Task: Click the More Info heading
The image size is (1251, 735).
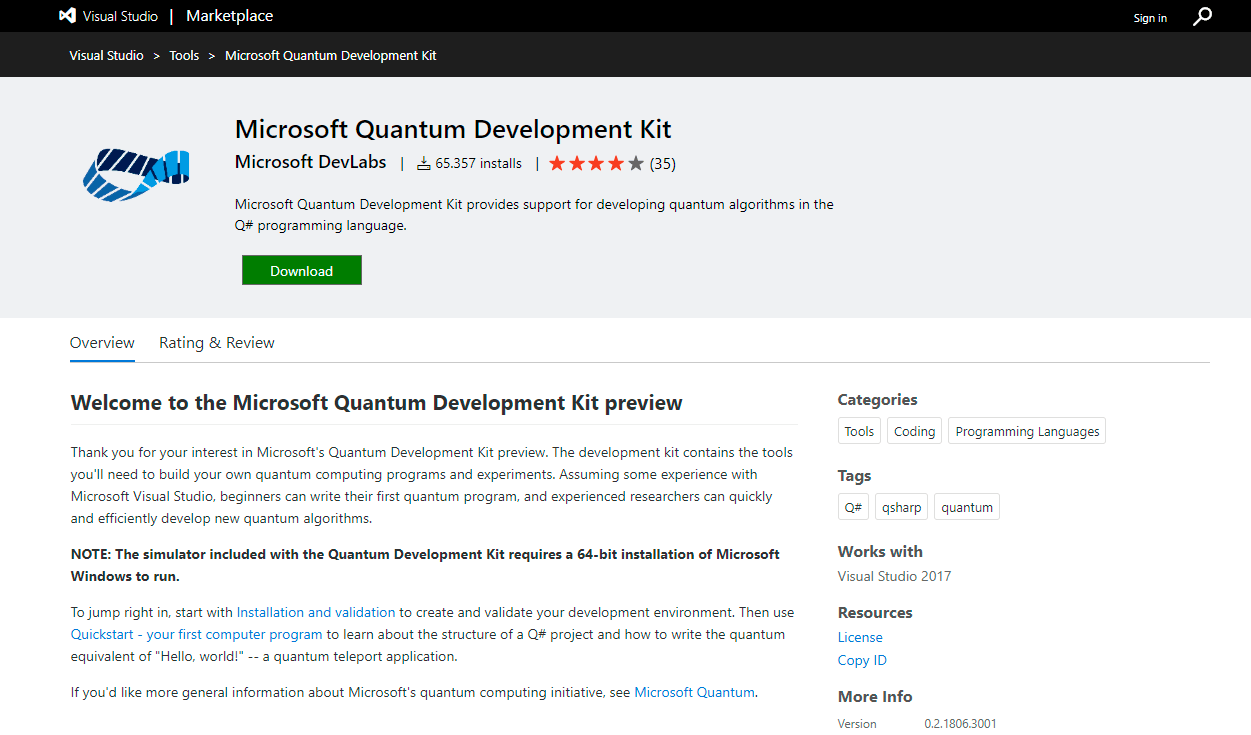Action: tap(875, 697)
